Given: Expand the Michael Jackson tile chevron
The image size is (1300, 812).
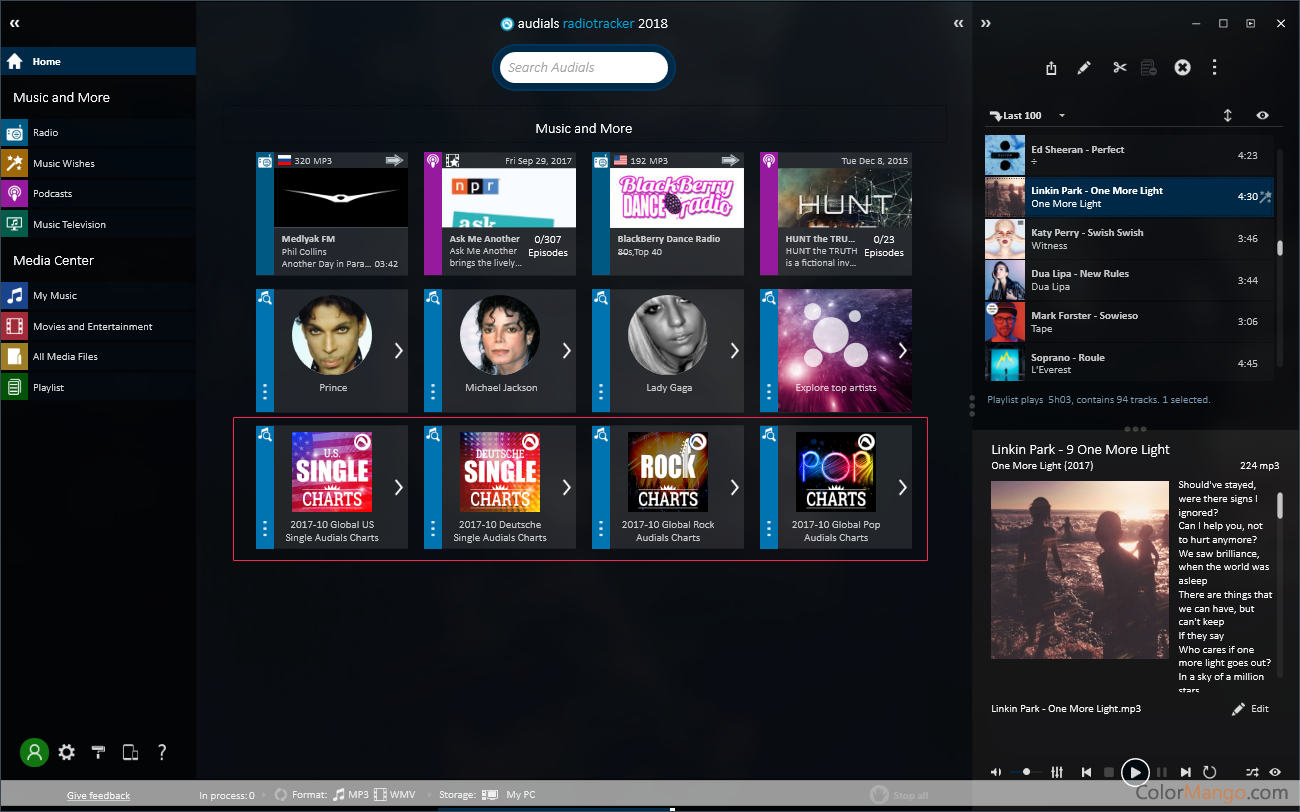Looking at the screenshot, I should [566, 350].
